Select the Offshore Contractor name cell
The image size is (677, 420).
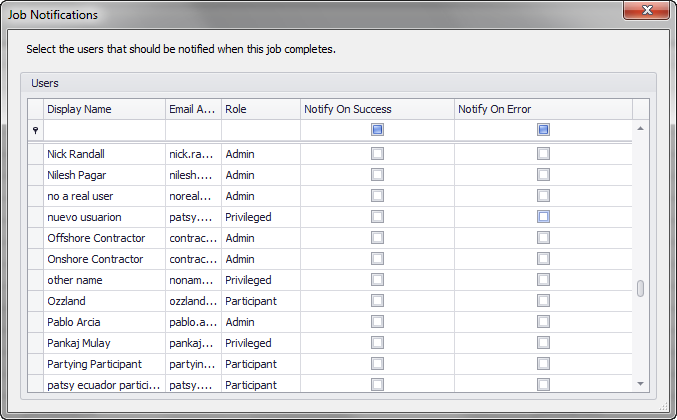(104, 238)
